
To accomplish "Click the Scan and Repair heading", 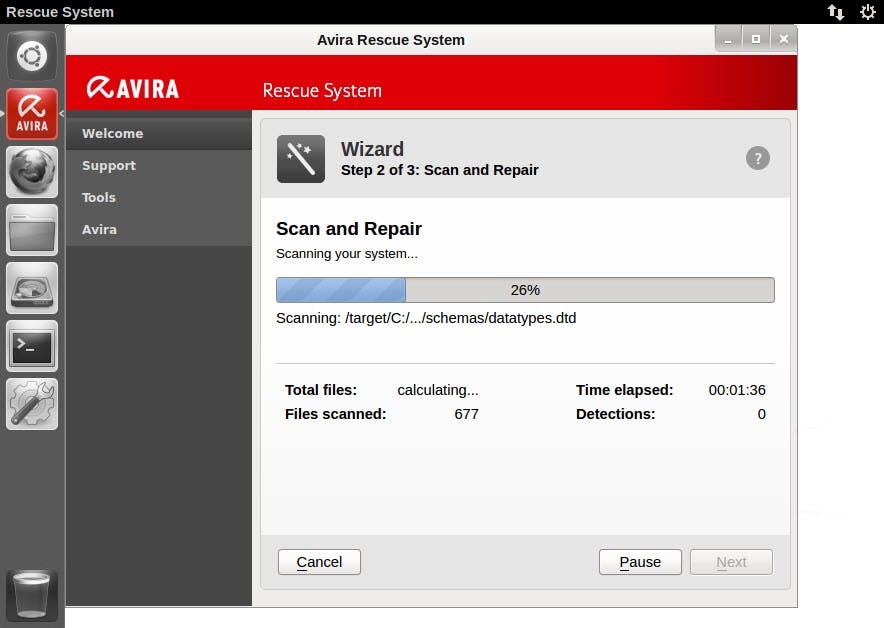I will (x=349, y=229).
